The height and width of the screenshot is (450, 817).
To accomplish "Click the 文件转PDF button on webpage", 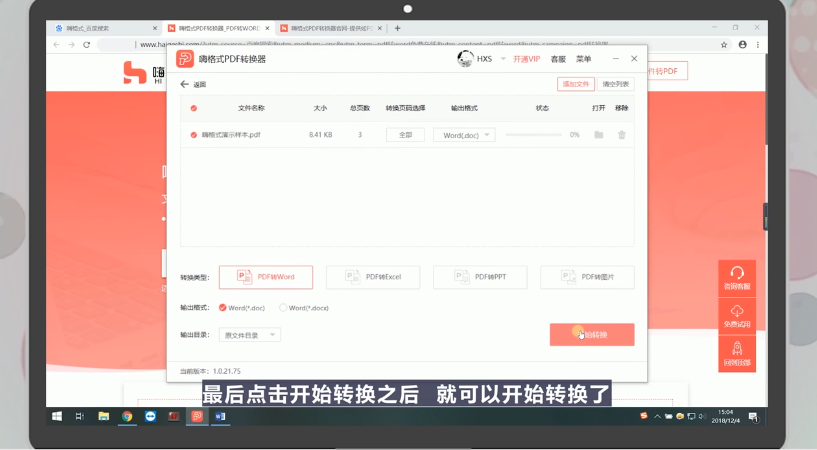I will pos(667,71).
